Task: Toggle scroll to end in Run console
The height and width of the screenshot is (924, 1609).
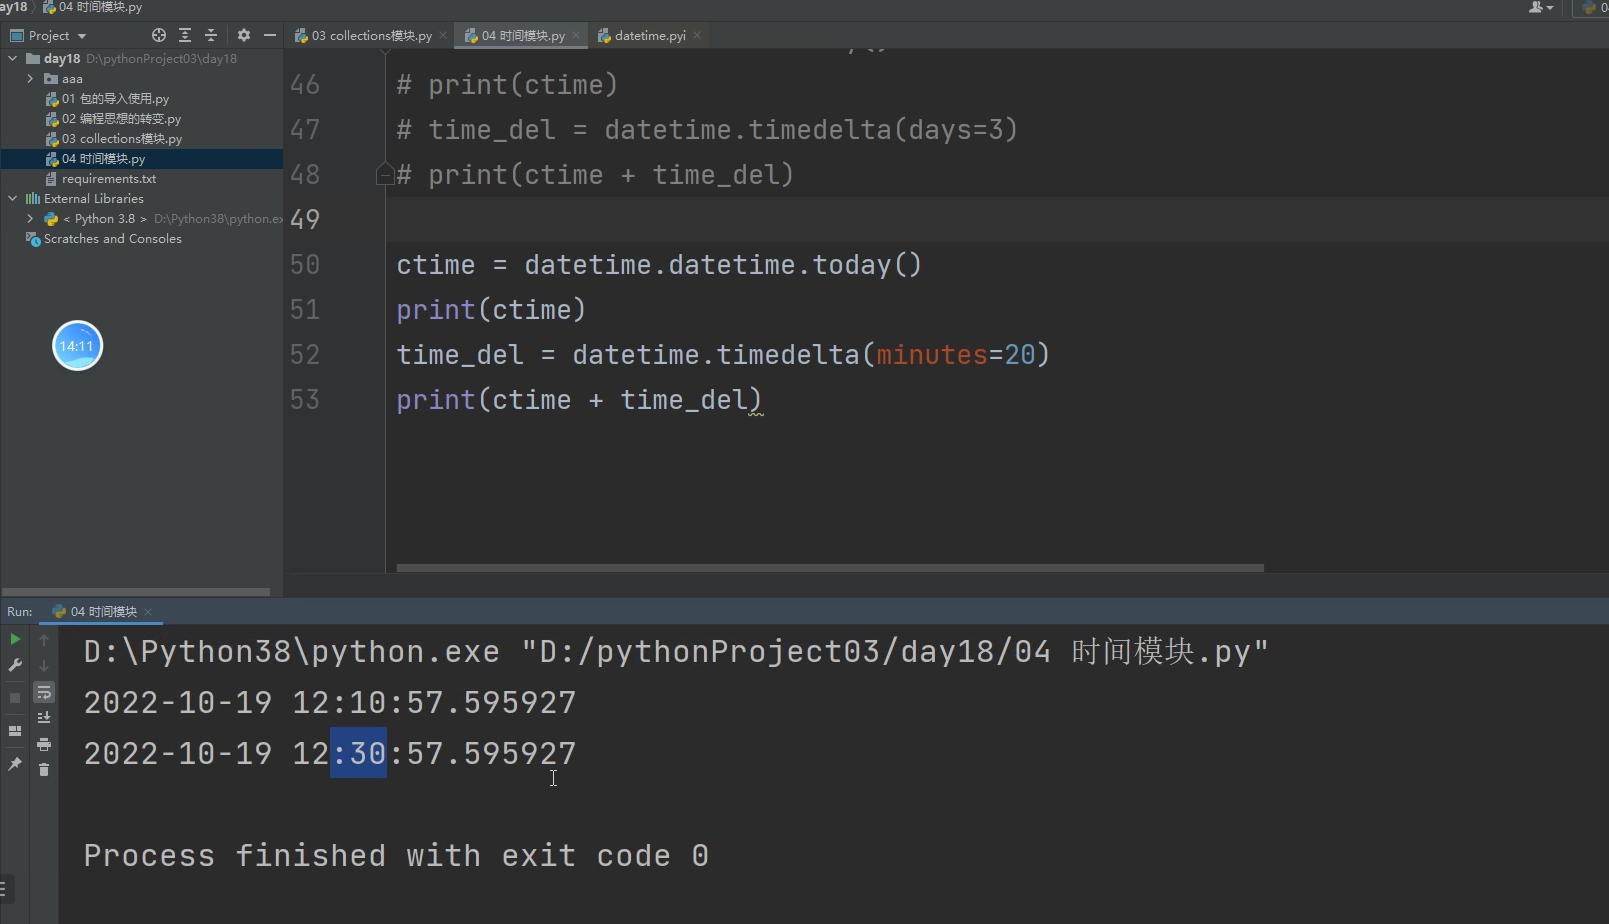Action: (44, 717)
